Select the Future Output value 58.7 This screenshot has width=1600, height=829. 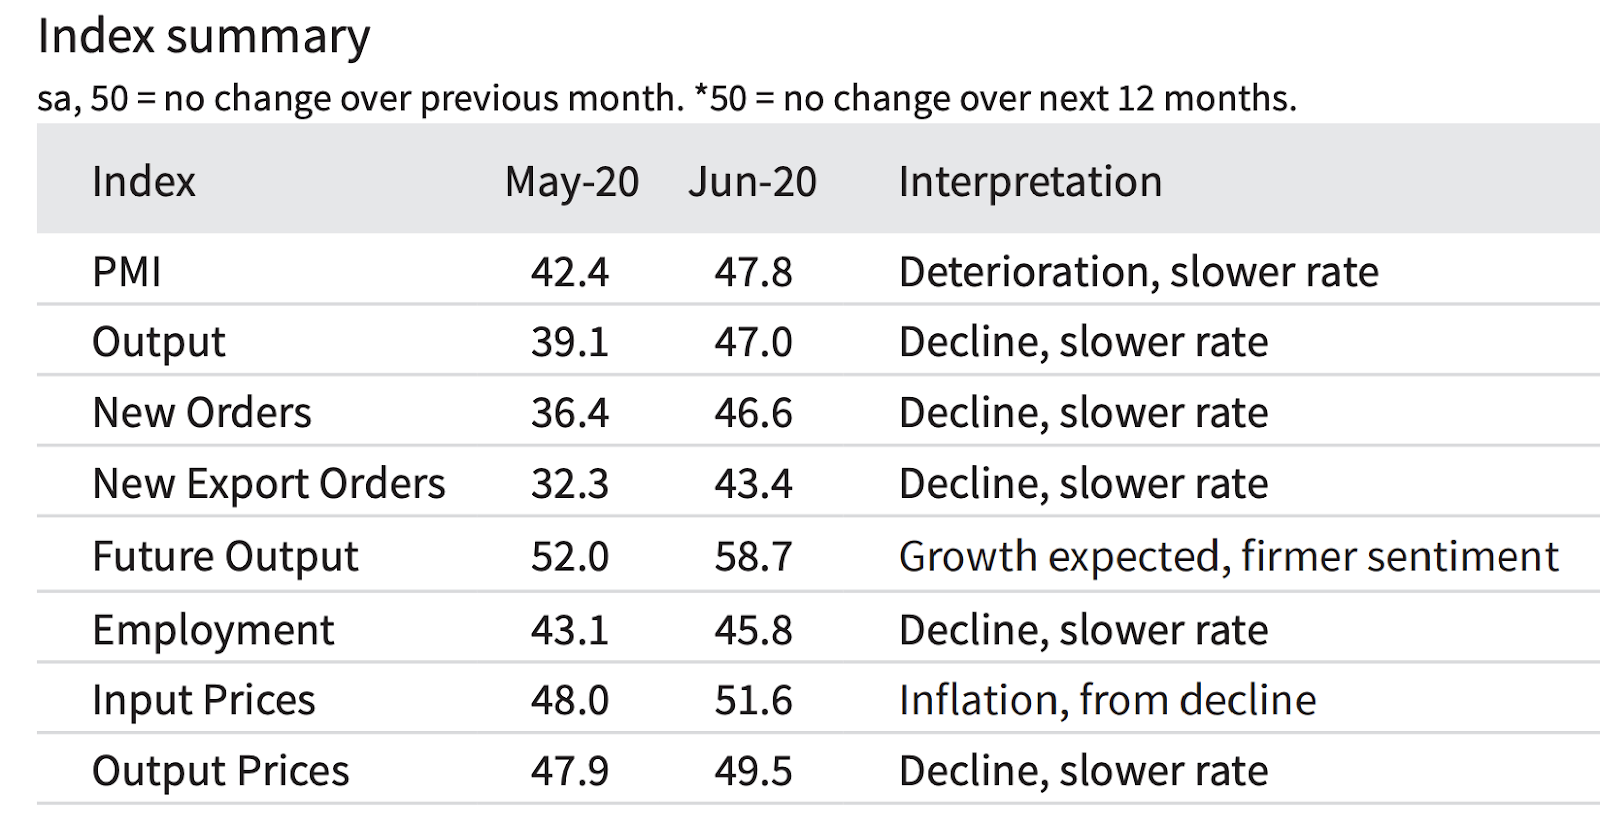(753, 557)
